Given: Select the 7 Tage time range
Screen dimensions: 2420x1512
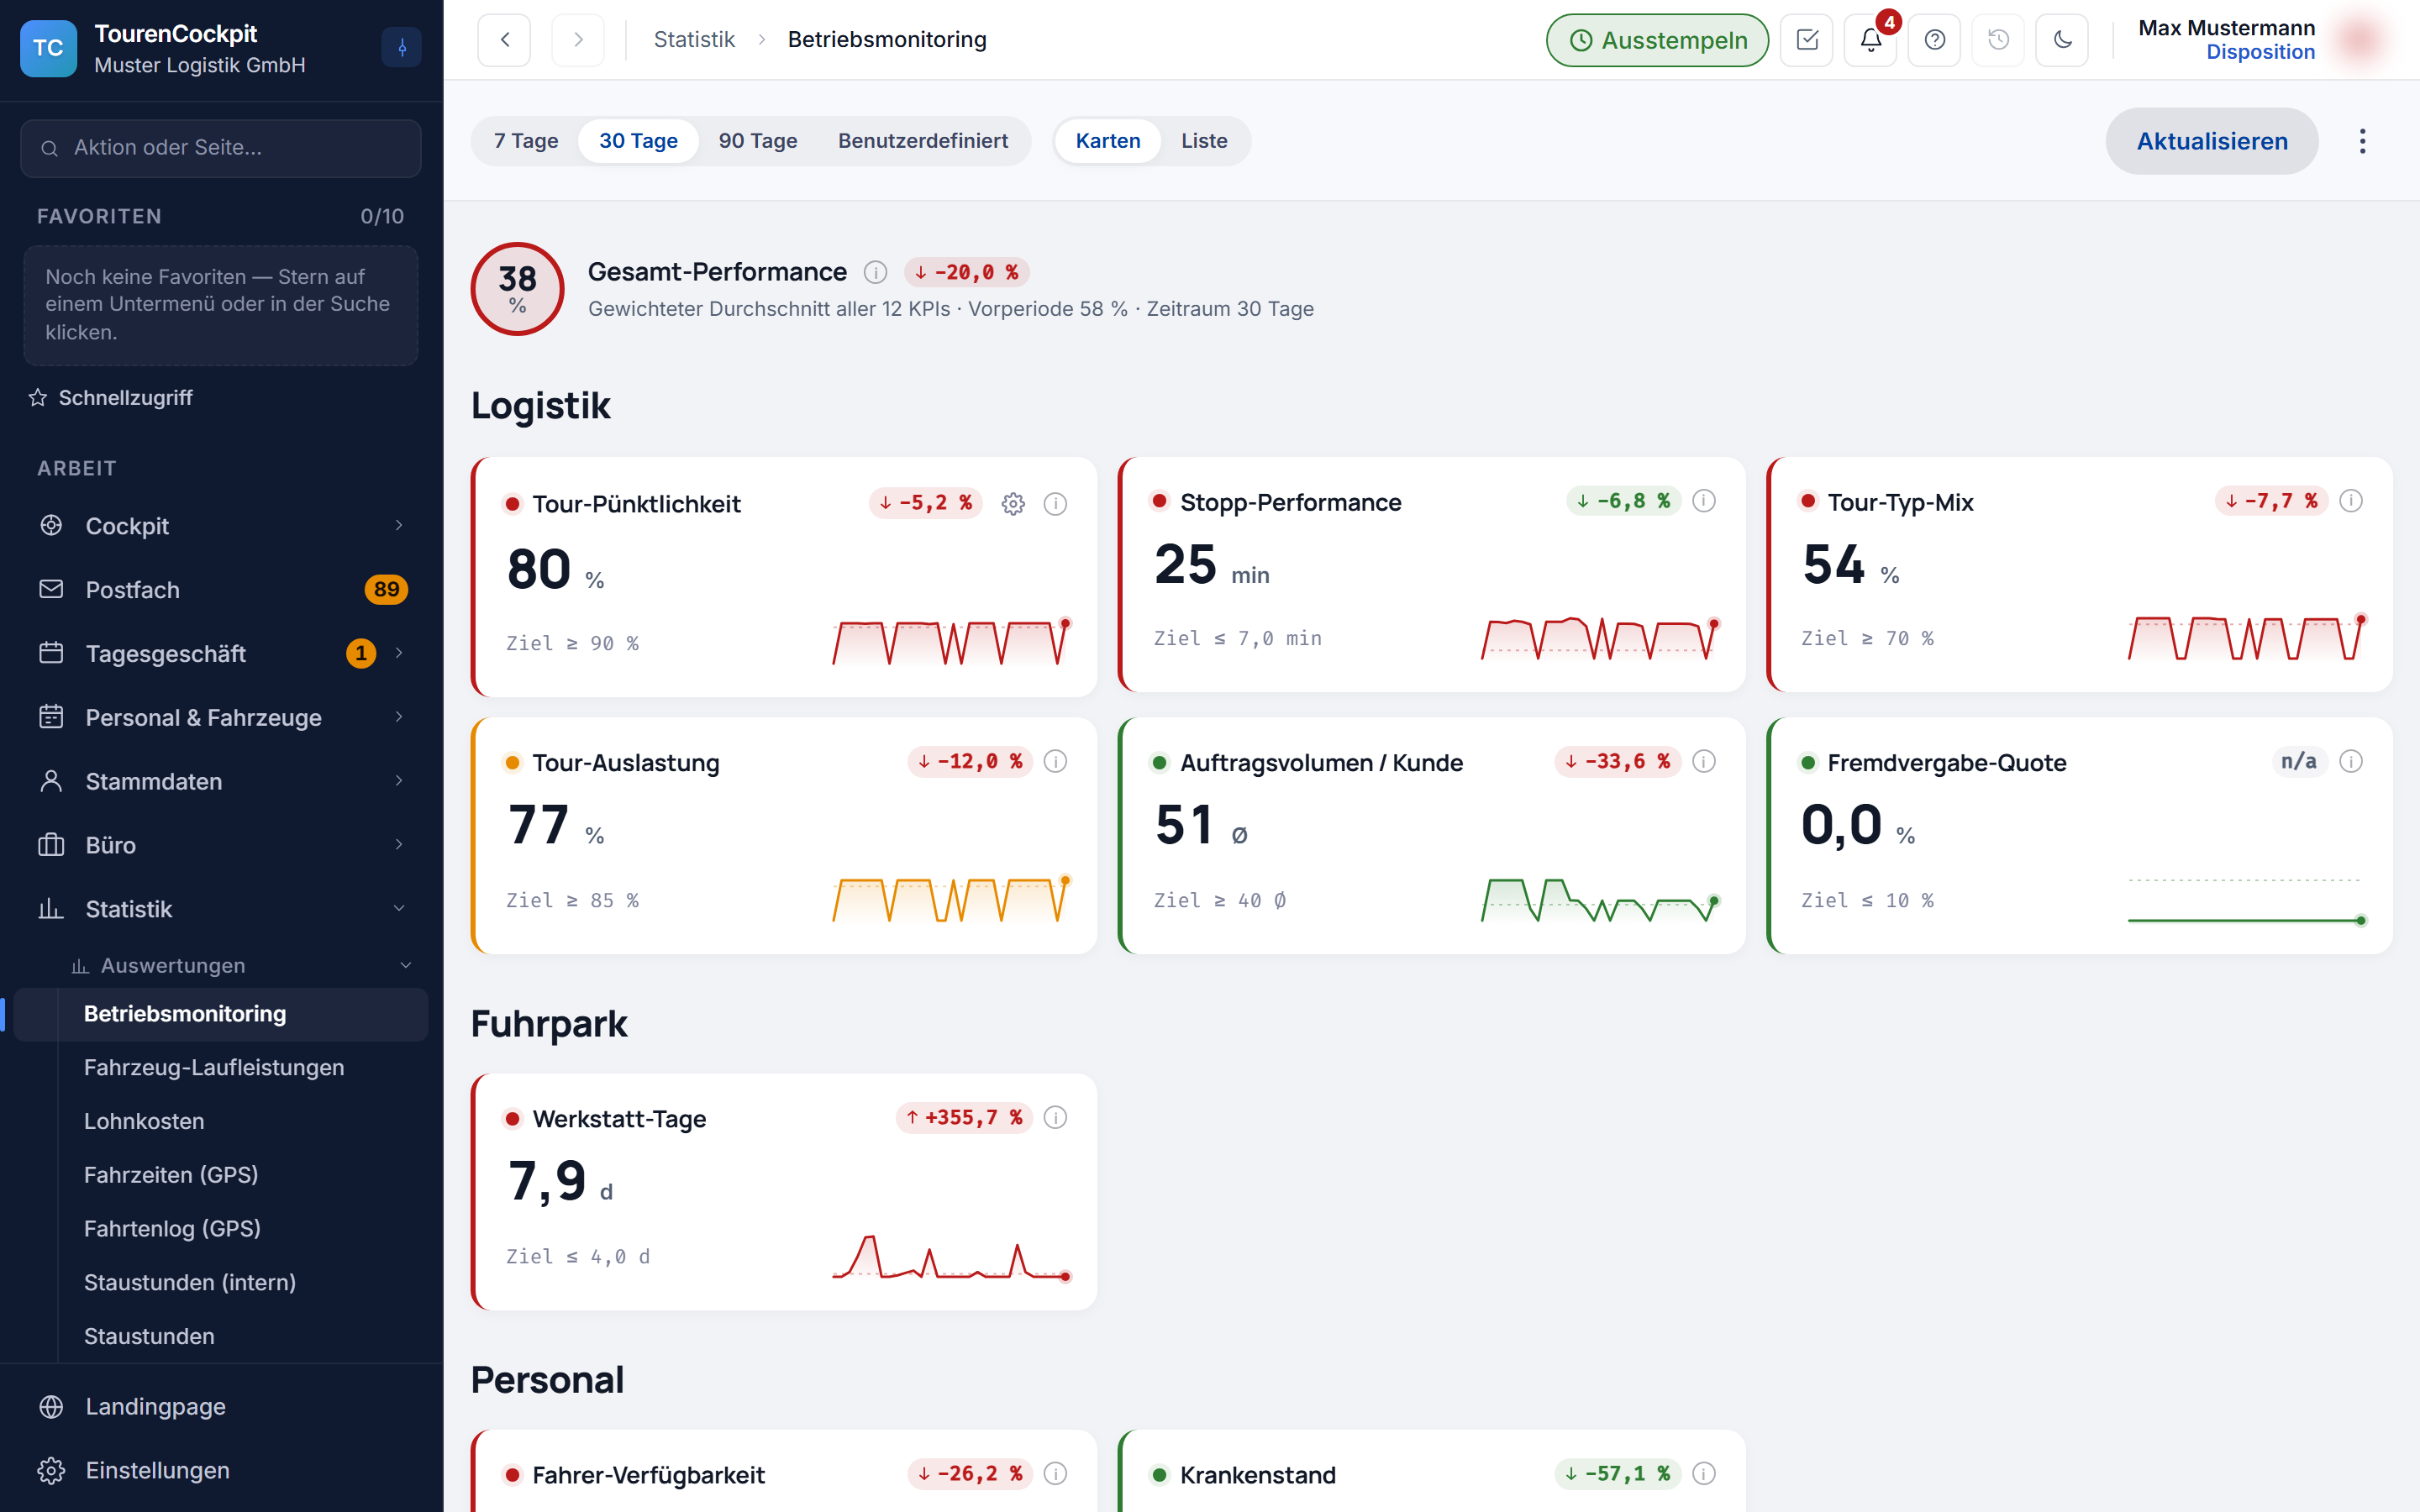Looking at the screenshot, I should [526, 141].
